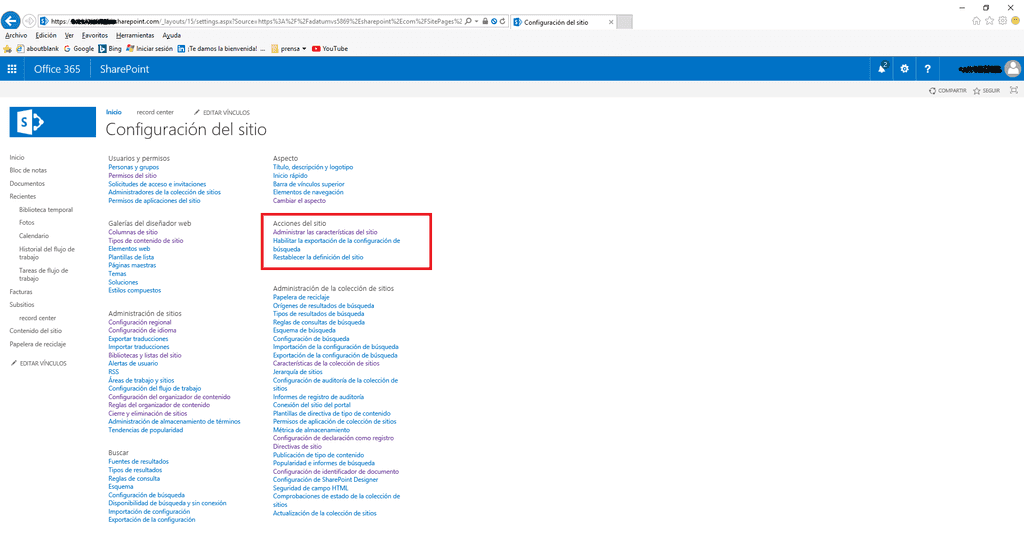
Task: Click the COMPARTIR share button
Action: (948, 91)
